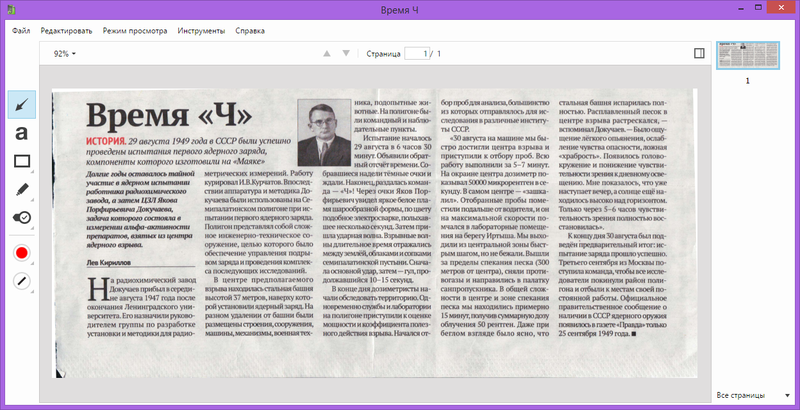Click the red ИСТОРИЯ label in article
This screenshot has height=410, width=800.
[106, 141]
